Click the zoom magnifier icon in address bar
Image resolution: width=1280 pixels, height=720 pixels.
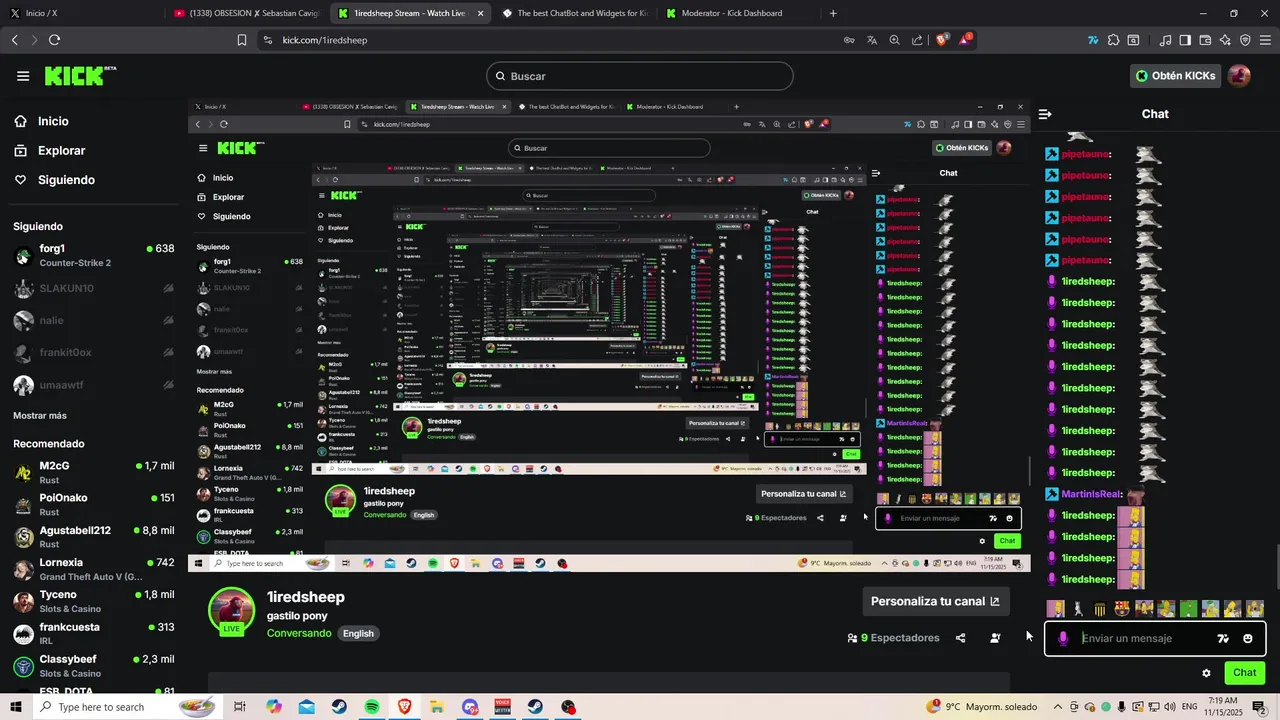pos(894,40)
